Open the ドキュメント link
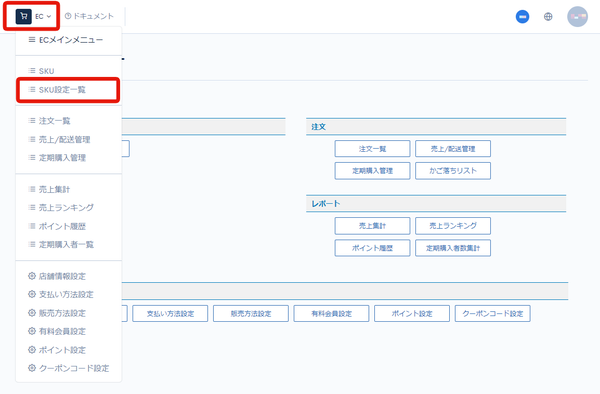 89,16
